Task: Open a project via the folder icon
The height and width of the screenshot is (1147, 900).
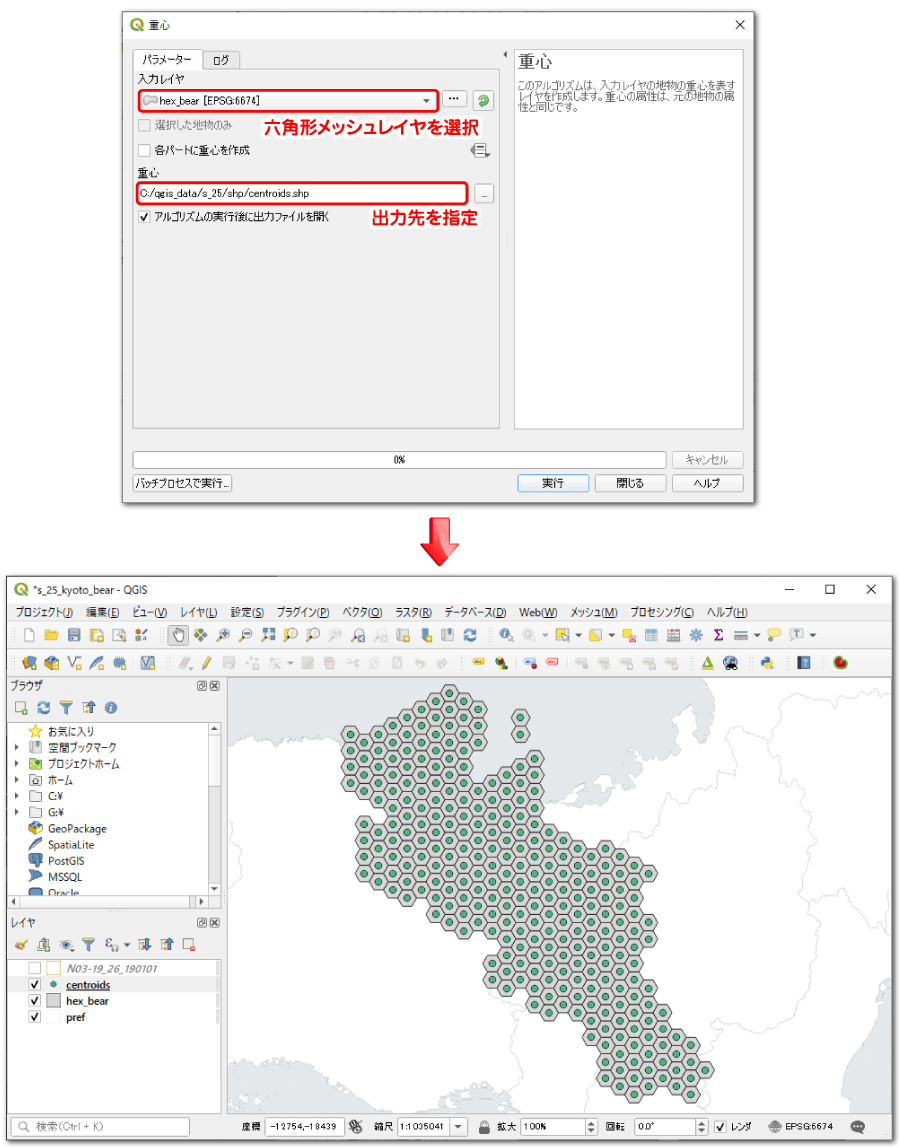Action: [51, 635]
